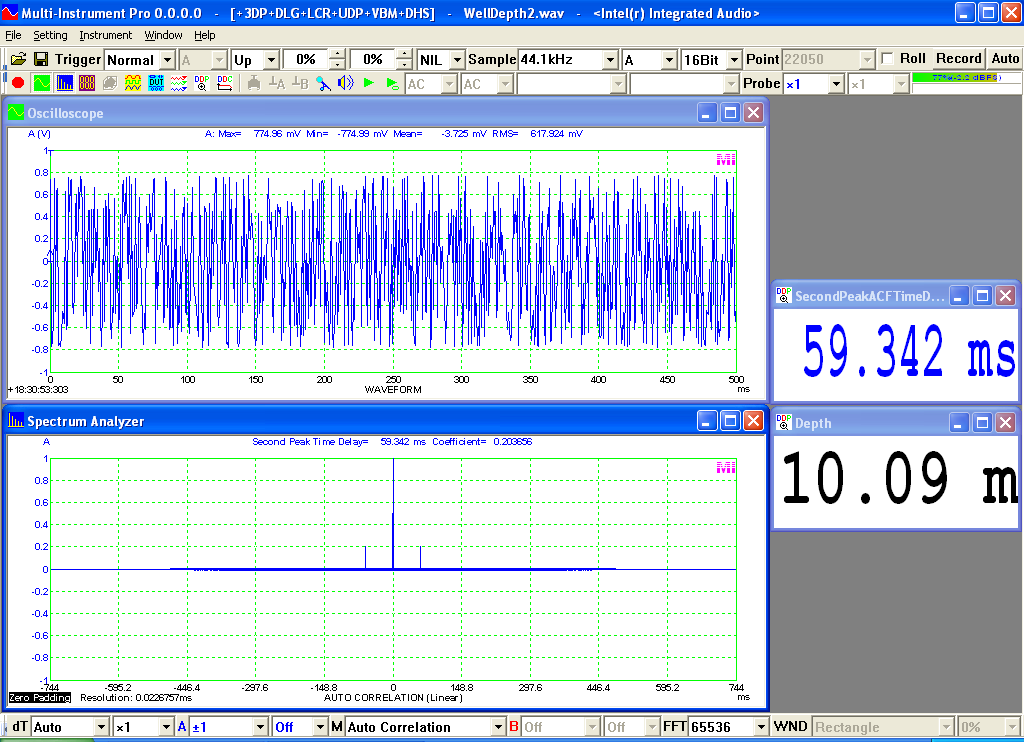This screenshot has height=742, width=1024.
Task: Open the Data Logger multi-wave icon
Action: pos(178,83)
